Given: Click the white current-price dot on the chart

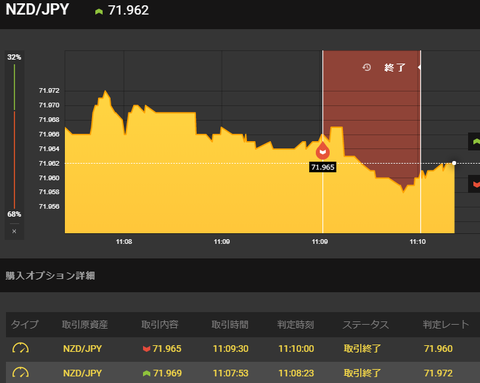Looking at the screenshot, I should coord(454,163).
